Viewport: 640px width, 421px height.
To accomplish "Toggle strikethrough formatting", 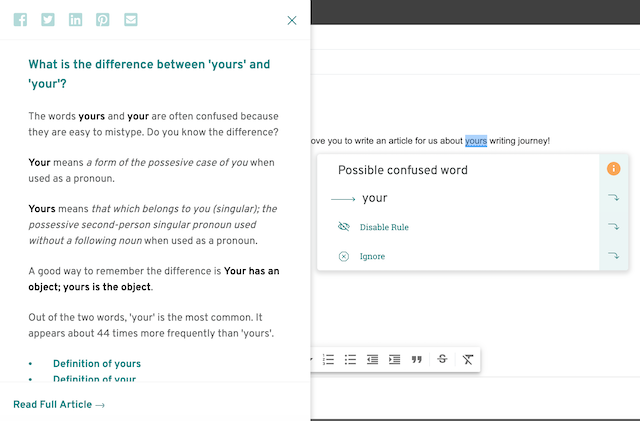I will tap(442, 359).
